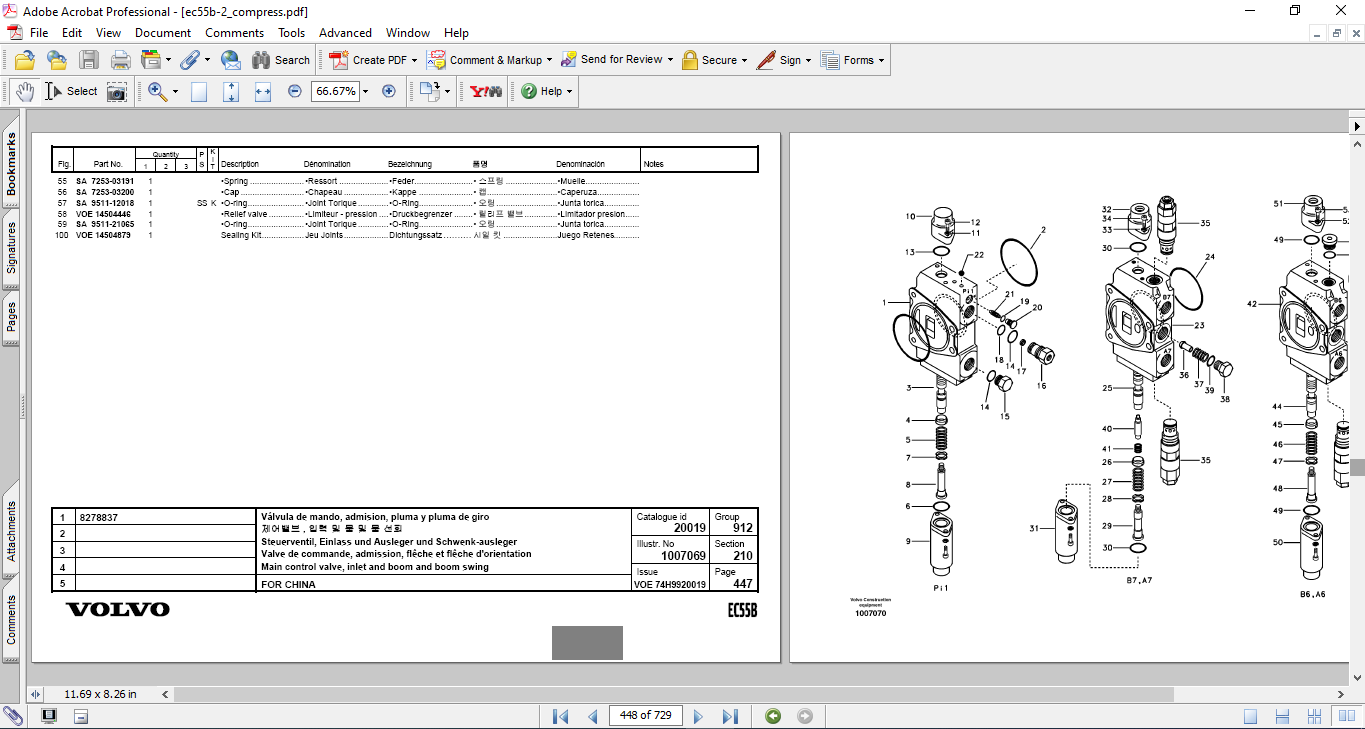Click green Previous View arrow
The width and height of the screenshot is (1365, 729).
tap(772, 716)
